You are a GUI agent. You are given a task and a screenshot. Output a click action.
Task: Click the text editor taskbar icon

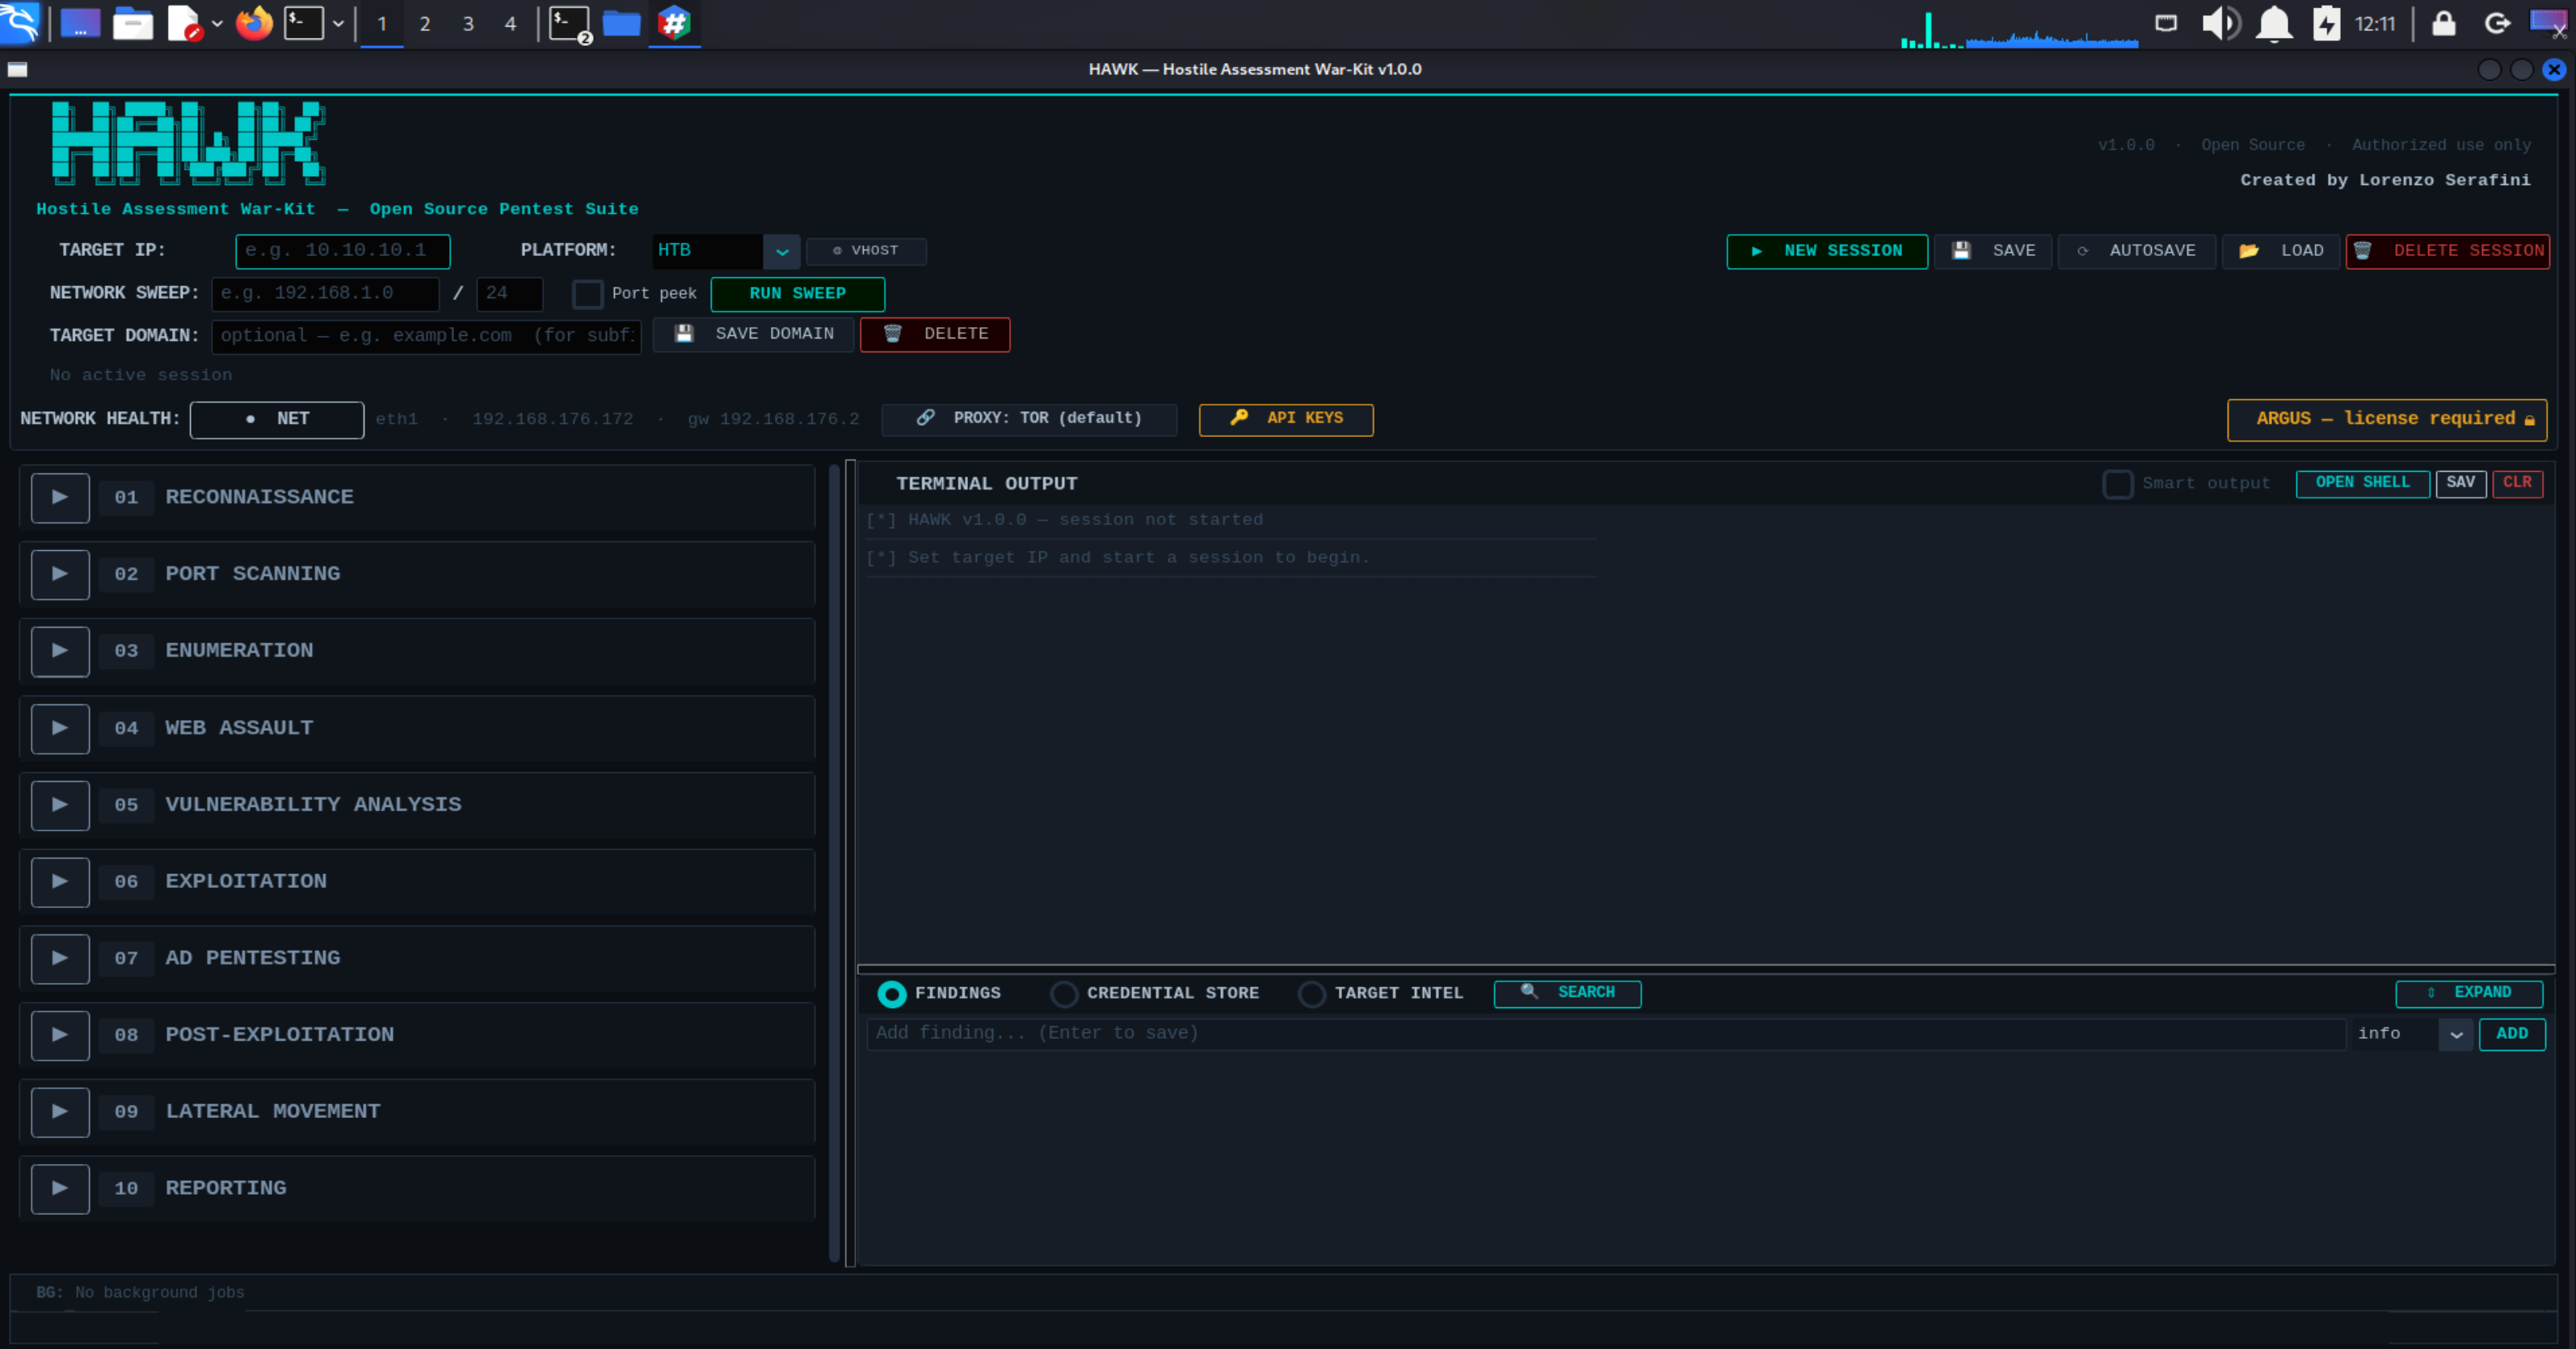click(x=184, y=23)
